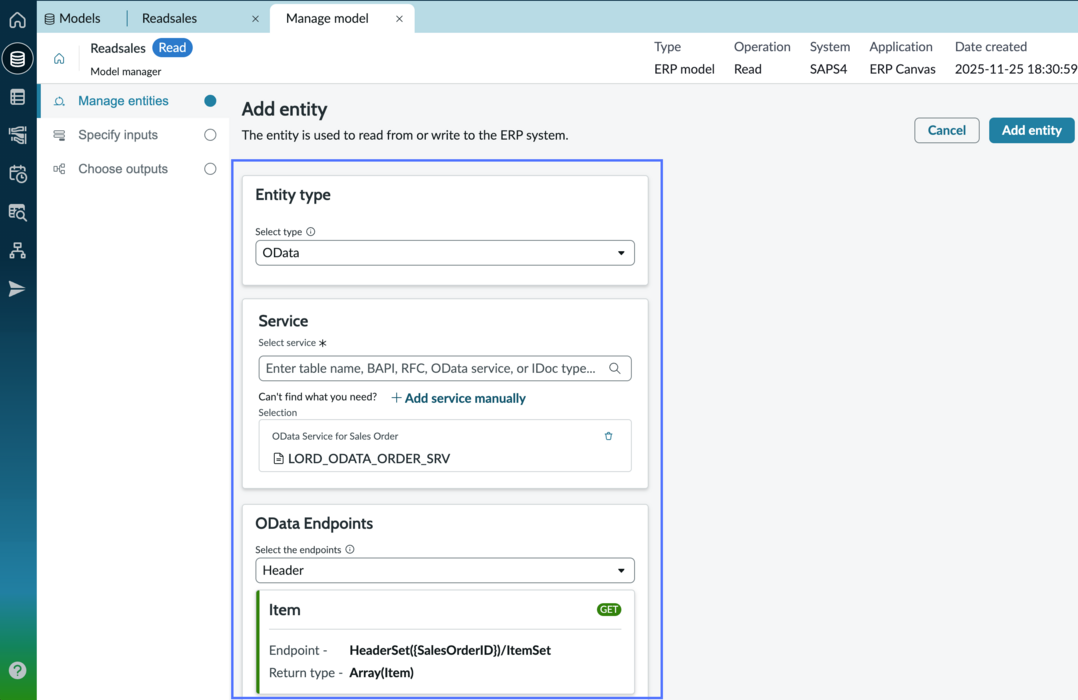Open the endpoints Header dropdown
Viewport: 1078px width, 700px height.
click(445, 571)
